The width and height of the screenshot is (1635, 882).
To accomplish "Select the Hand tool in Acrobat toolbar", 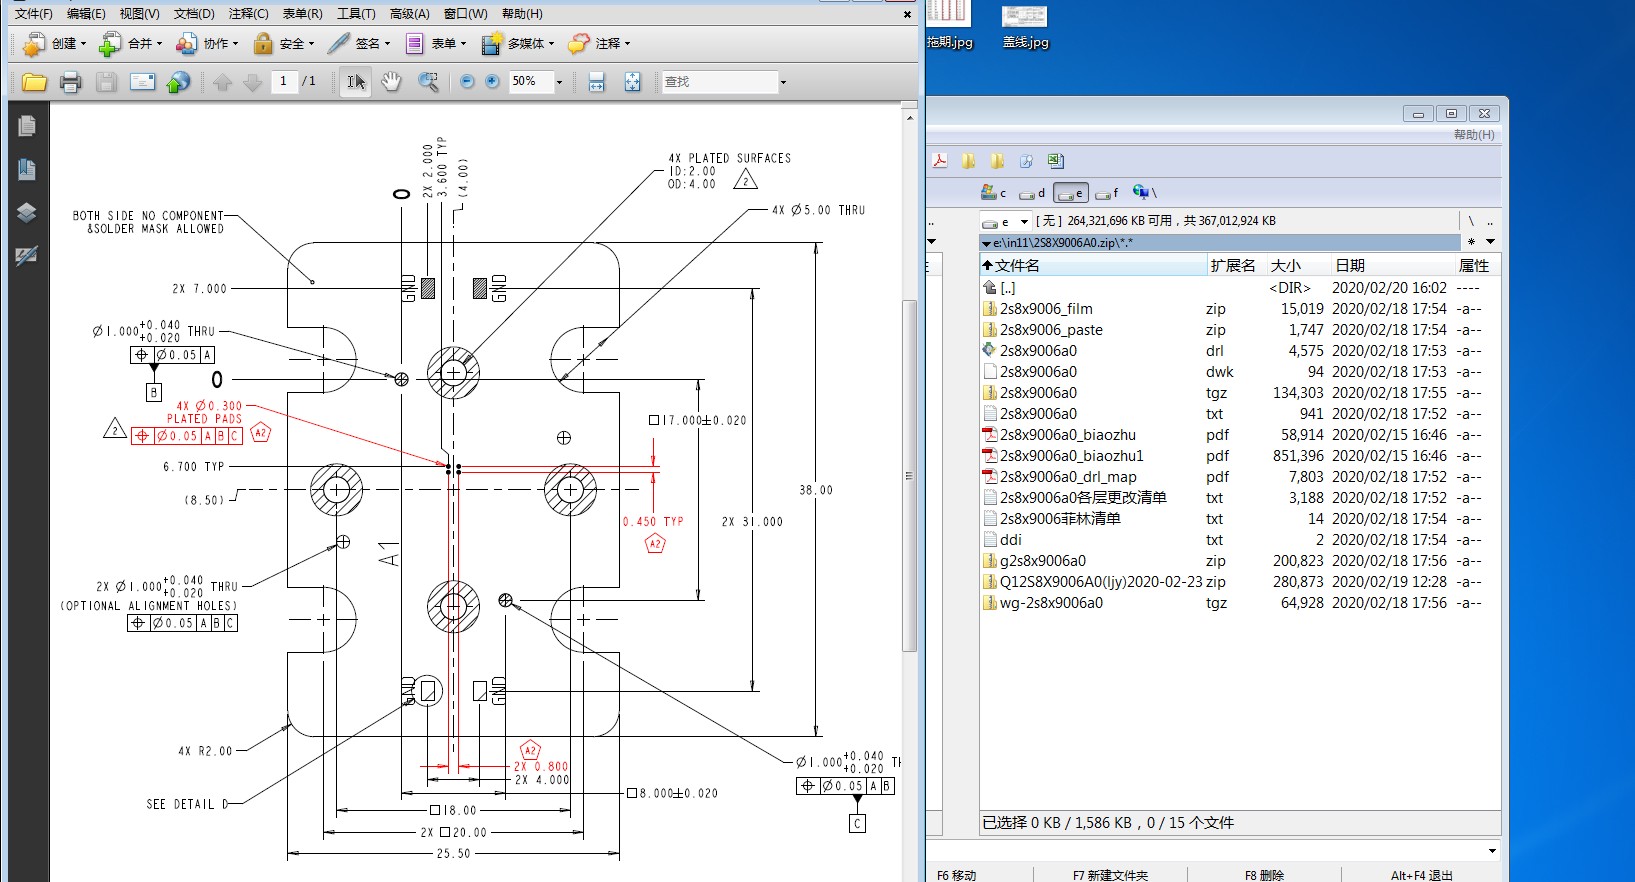I will (x=391, y=82).
